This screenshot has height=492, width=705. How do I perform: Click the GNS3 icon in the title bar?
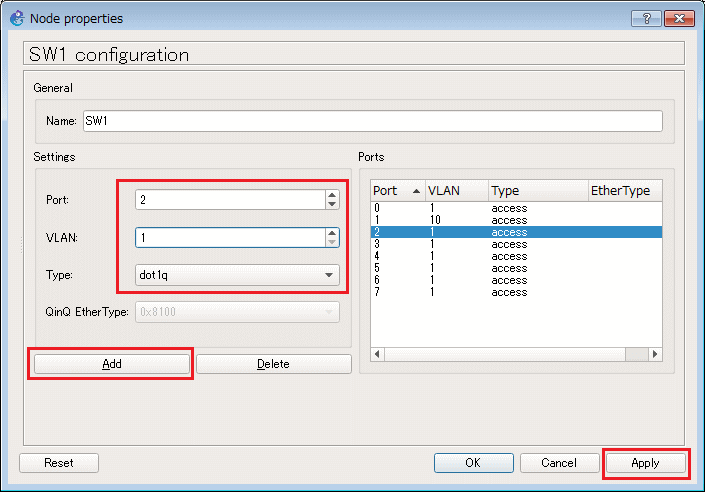click(x=17, y=18)
